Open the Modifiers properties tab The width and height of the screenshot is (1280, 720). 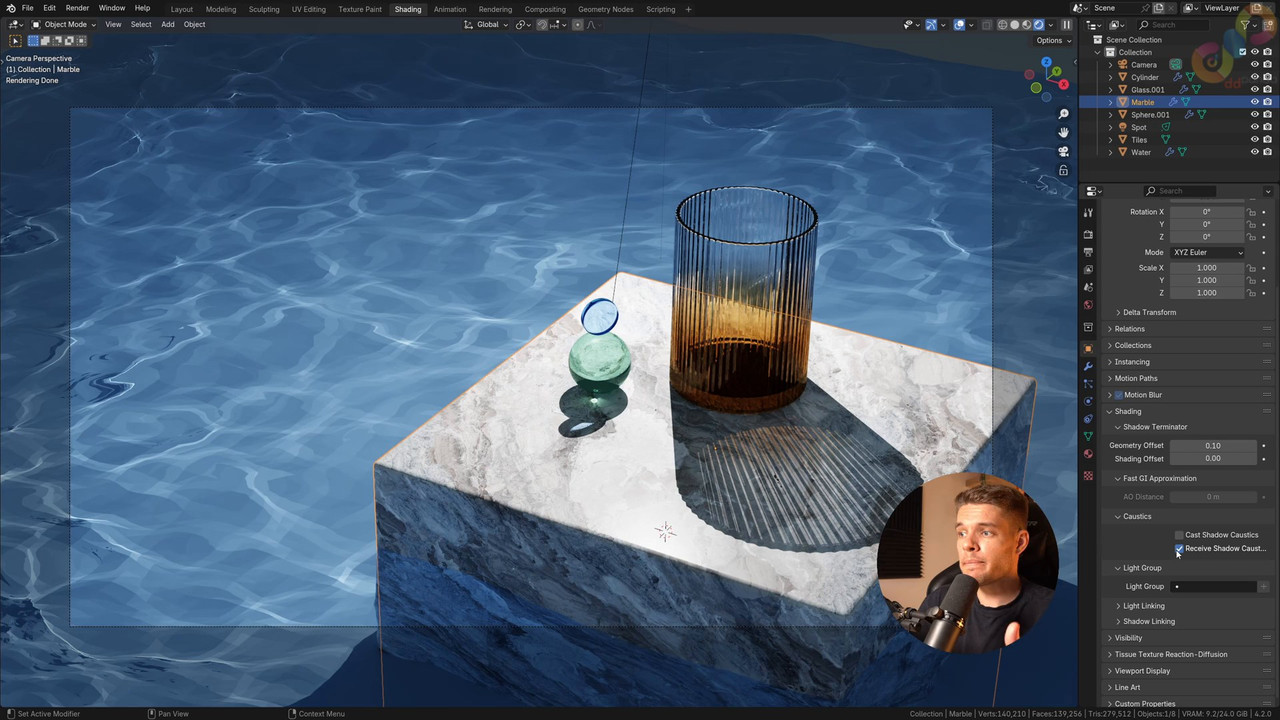point(1088,366)
